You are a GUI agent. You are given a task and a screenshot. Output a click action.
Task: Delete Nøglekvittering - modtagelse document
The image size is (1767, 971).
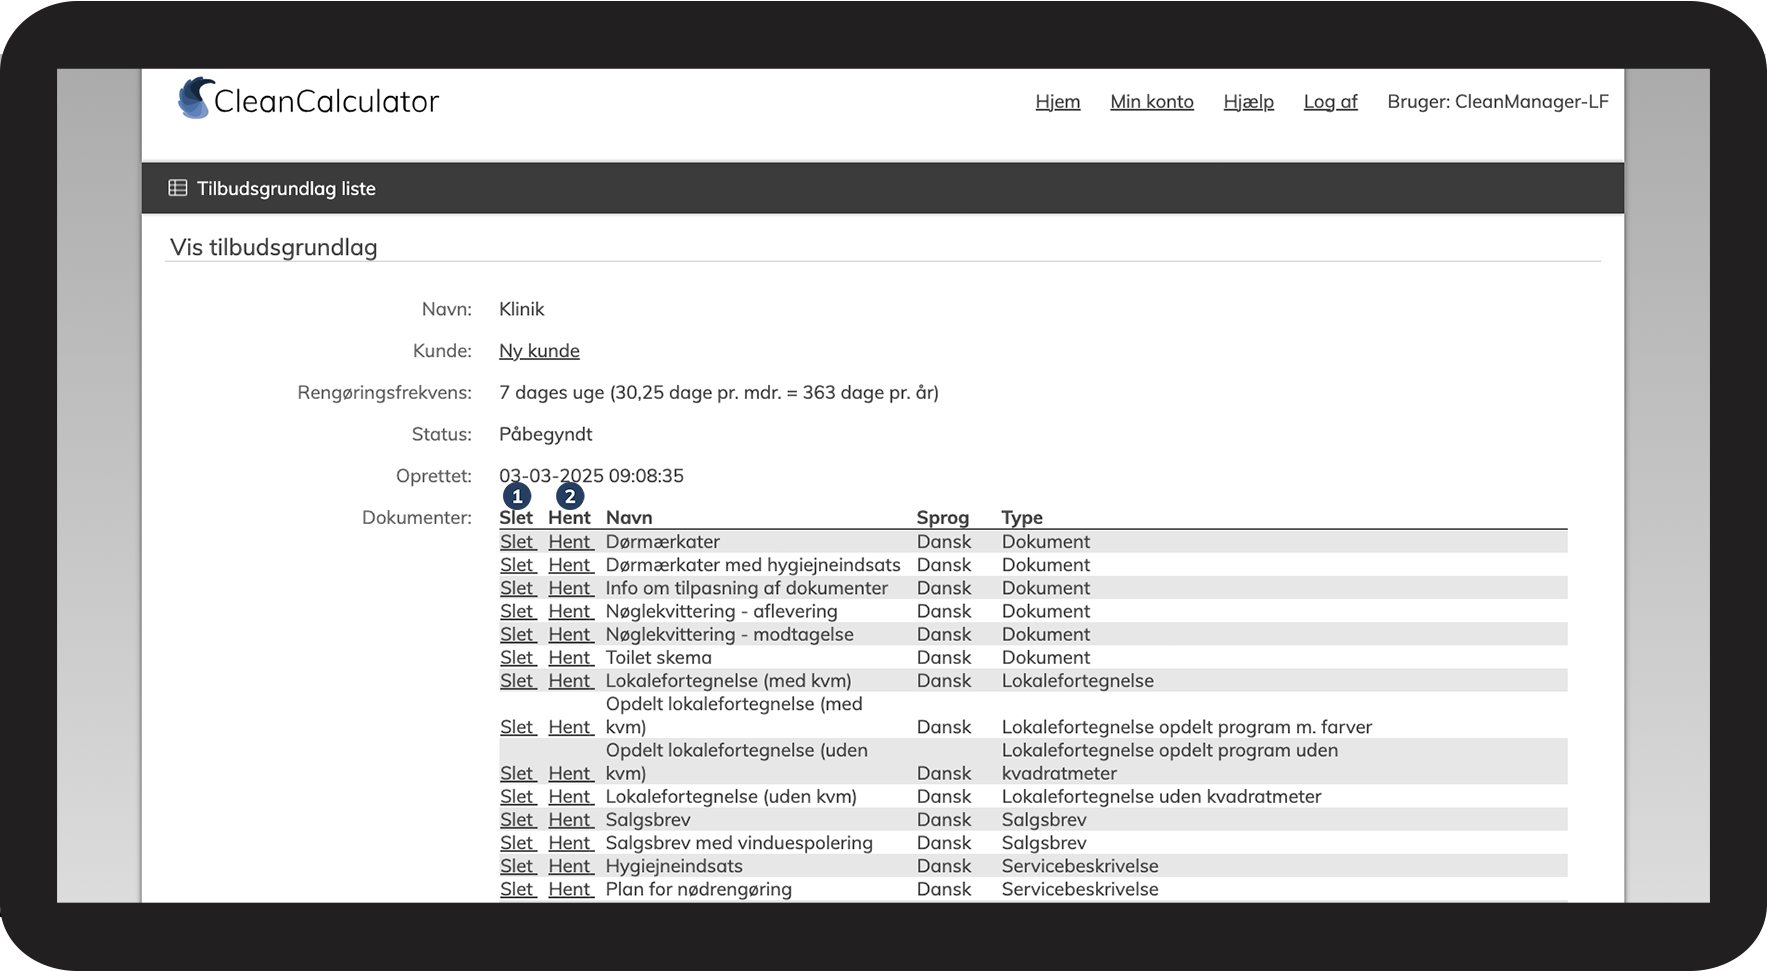pos(517,634)
